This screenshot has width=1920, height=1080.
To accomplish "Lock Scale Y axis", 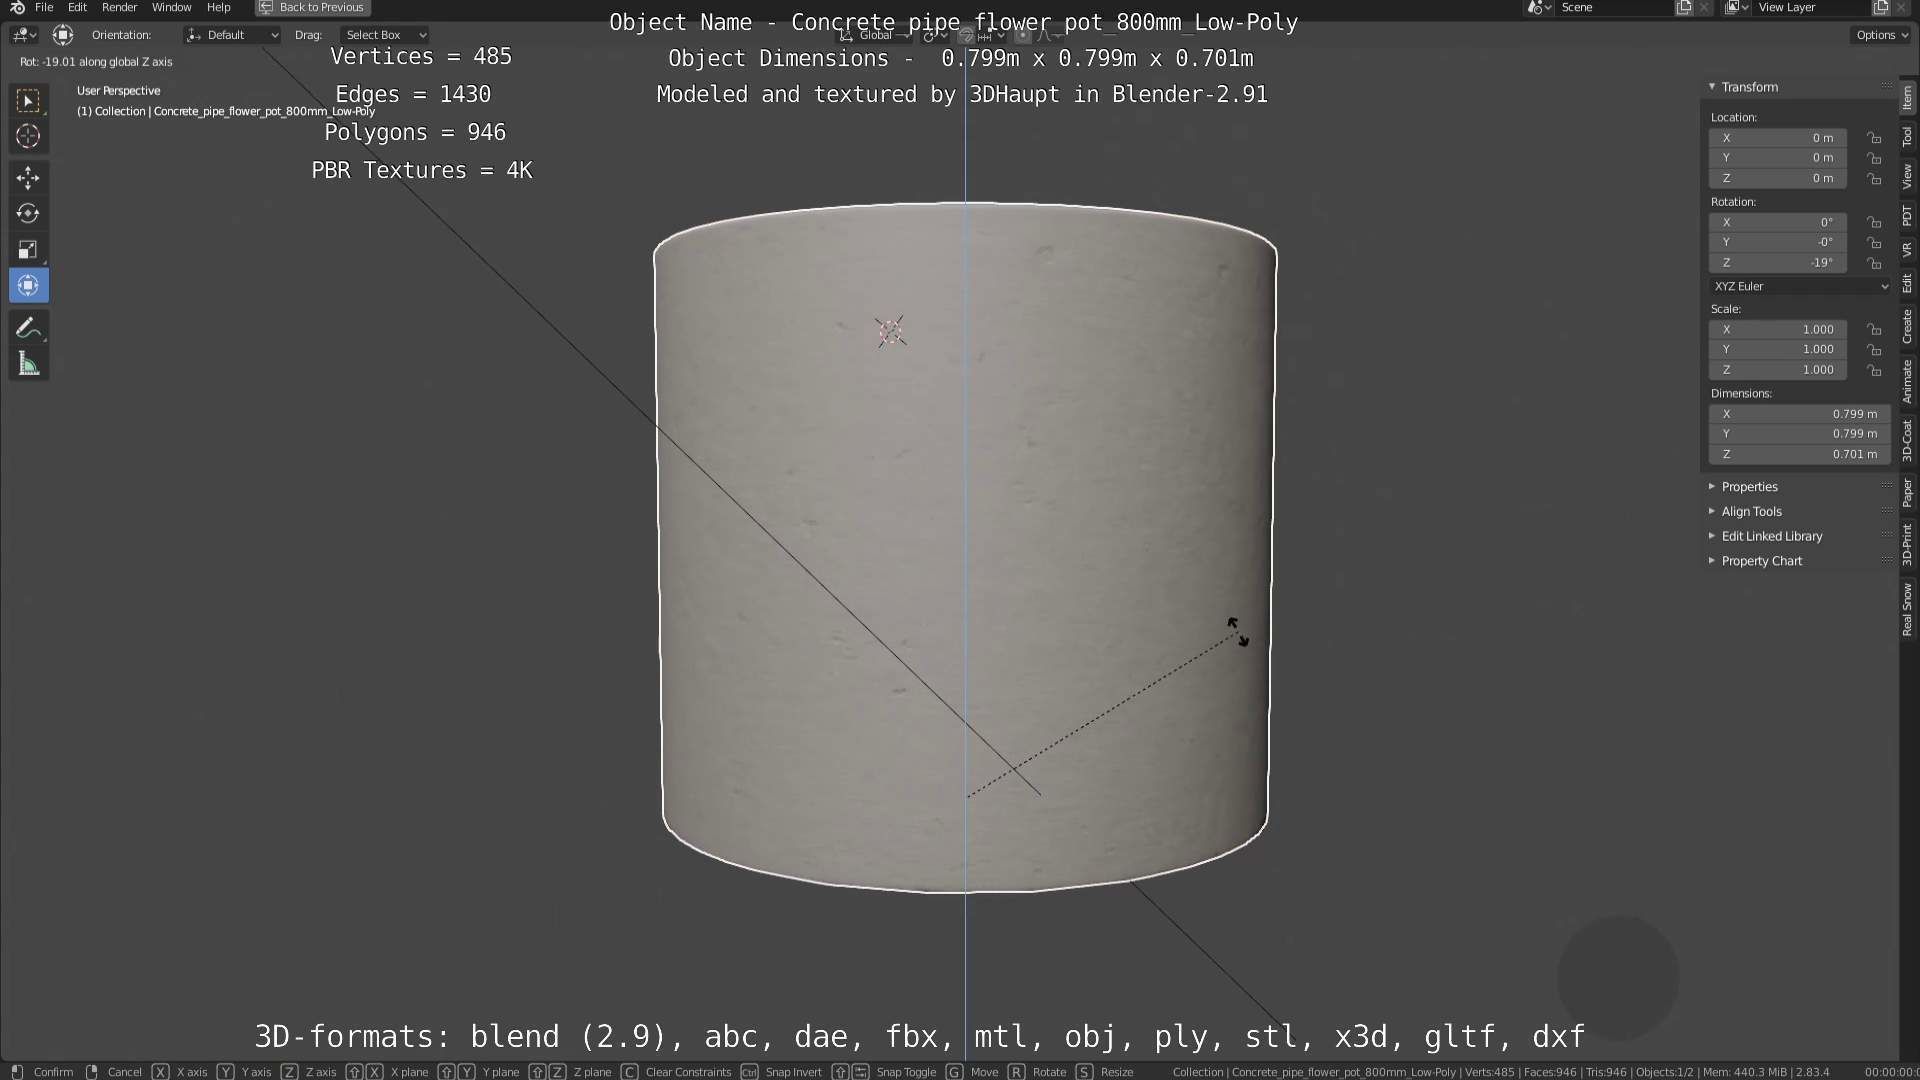I will 1874,349.
